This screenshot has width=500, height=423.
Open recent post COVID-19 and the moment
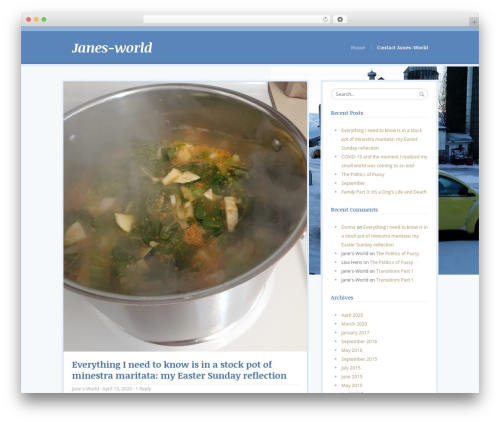point(384,161)
